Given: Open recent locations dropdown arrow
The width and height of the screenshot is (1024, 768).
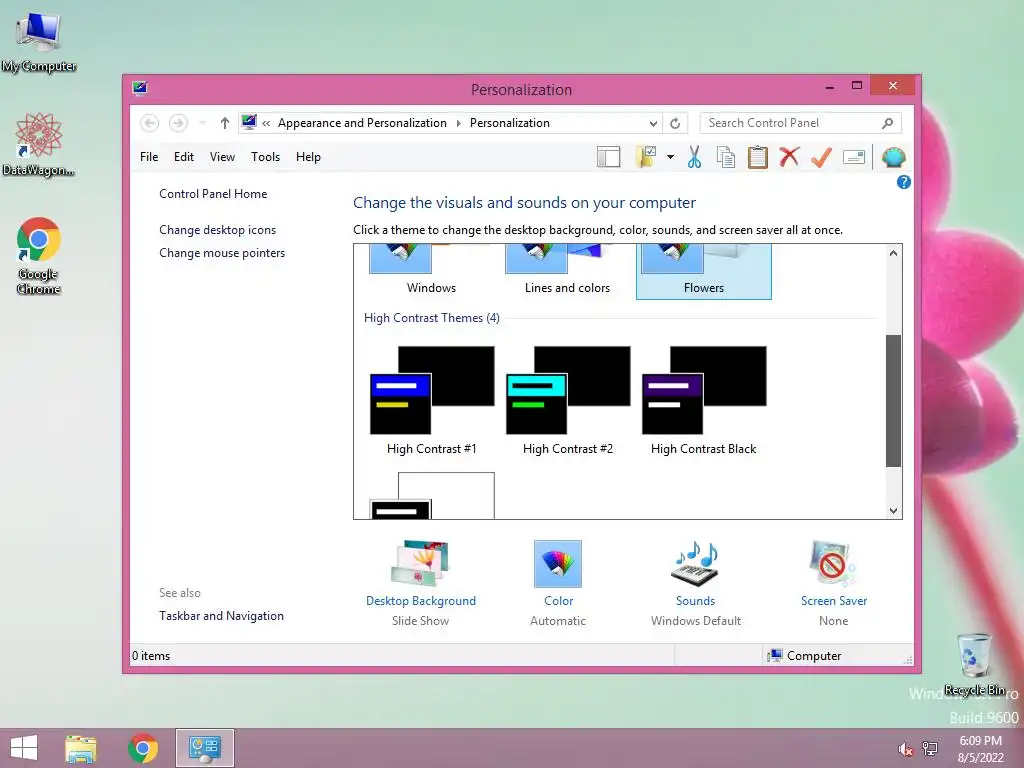Looking at the screenshot, I should [x=202, y=123].
